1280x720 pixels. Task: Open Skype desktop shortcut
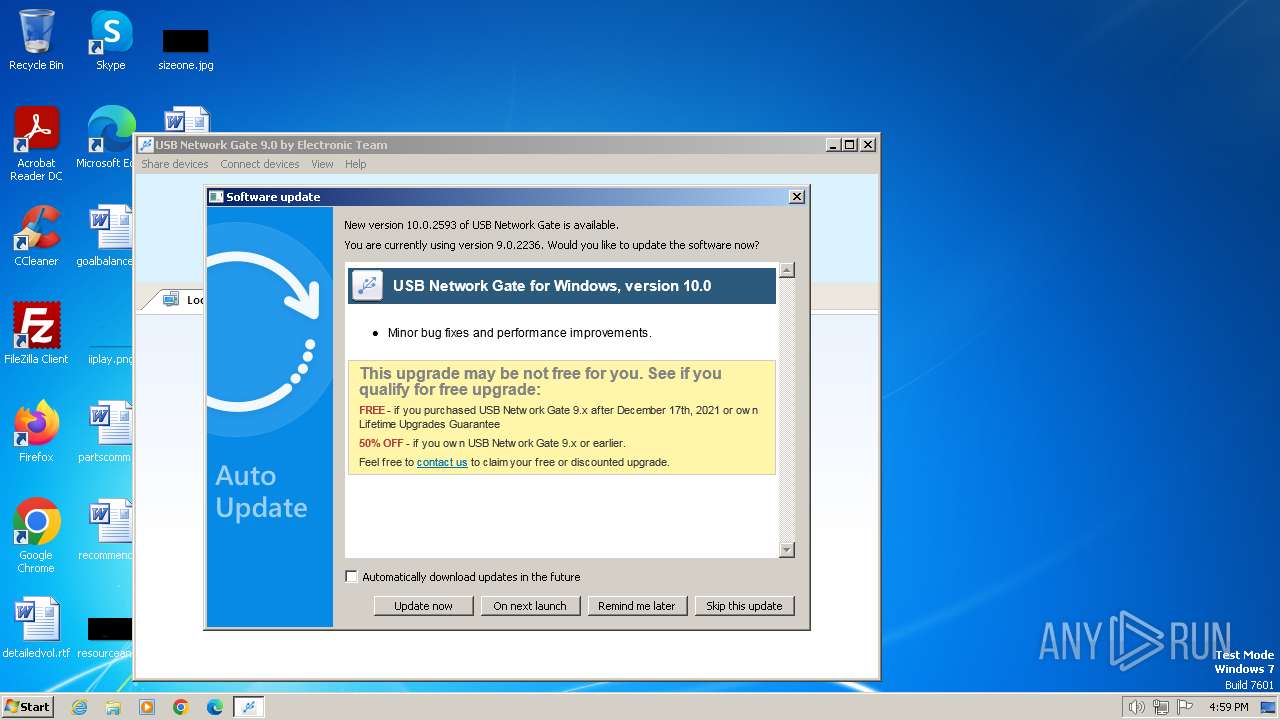click(111, 40)
